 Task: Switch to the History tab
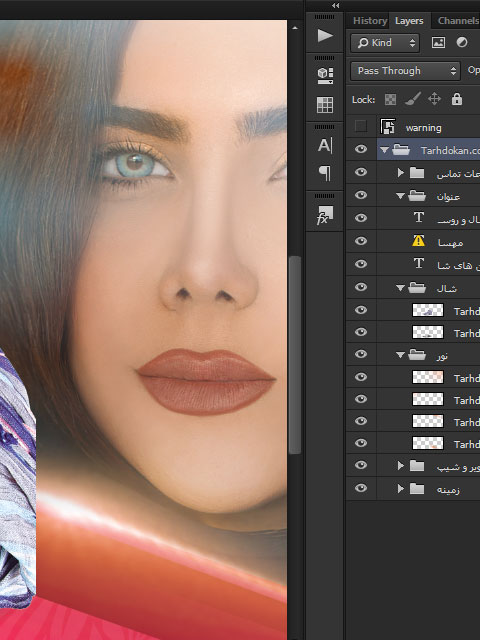click(x=370, y=21)
